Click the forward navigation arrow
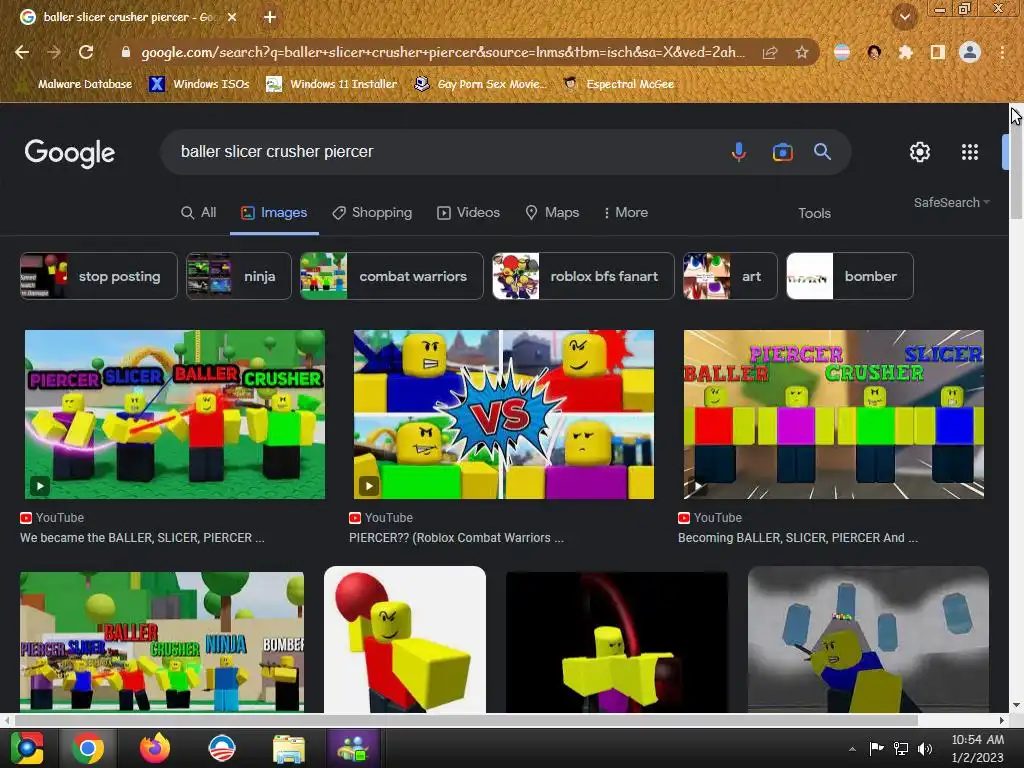This screenshot has height=768, width=1024. [54, 52]
